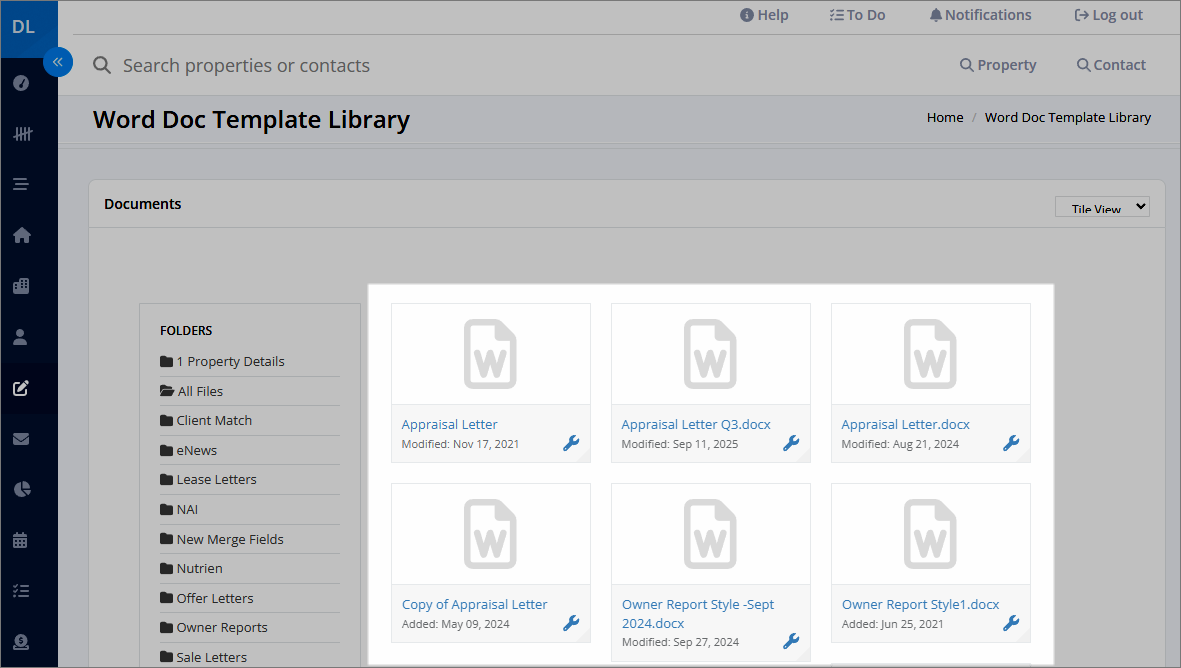Click the Log out link

click(x=1108, y=15)
